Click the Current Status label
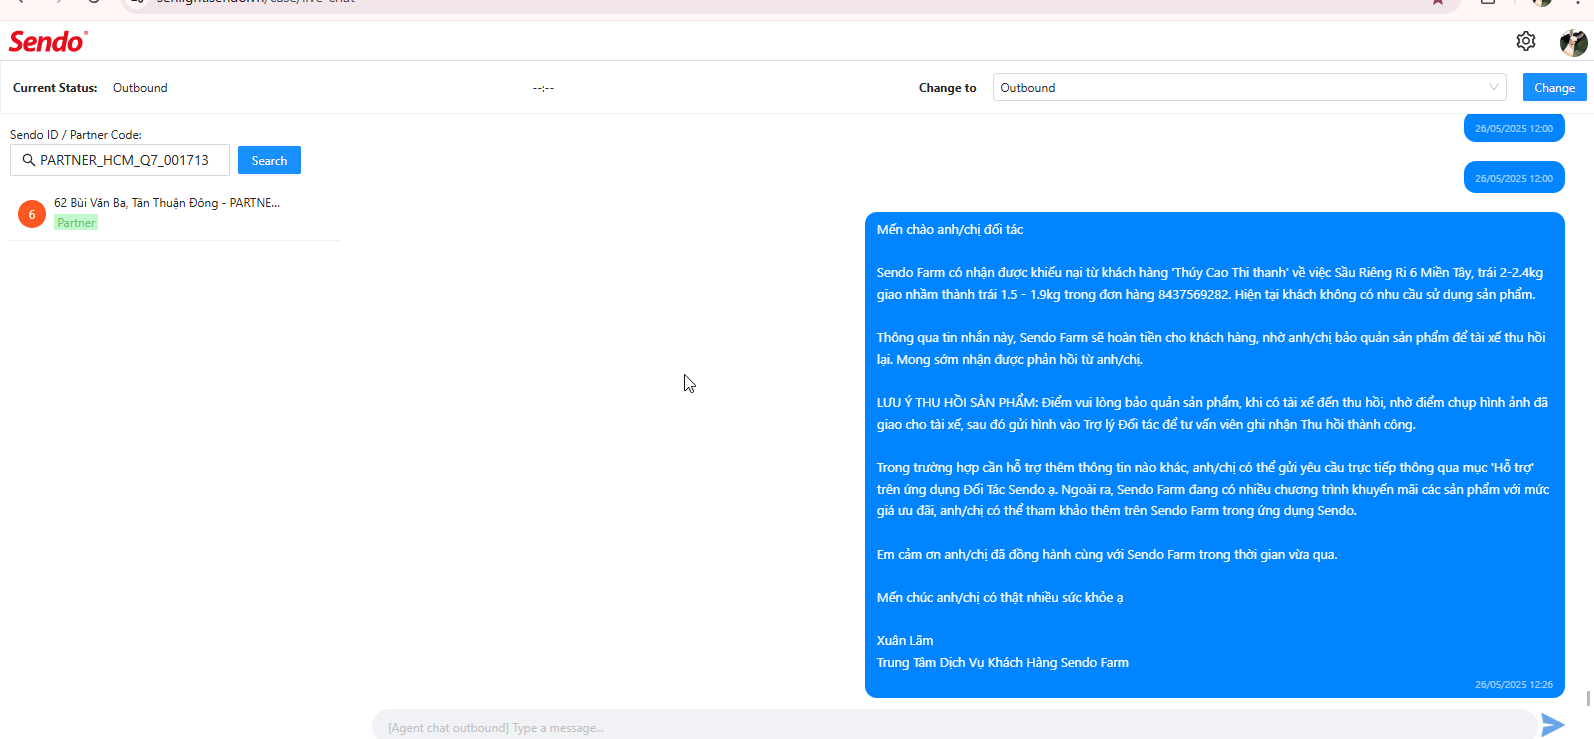Screen dimensions: 1594x739 tap(55, 88)
